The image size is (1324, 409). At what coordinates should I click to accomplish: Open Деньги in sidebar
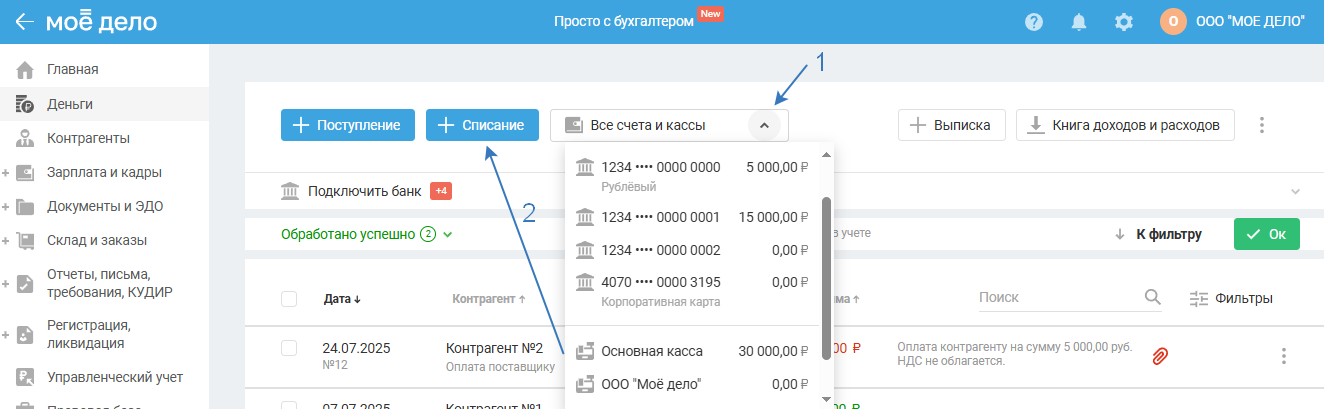[70, 104]
